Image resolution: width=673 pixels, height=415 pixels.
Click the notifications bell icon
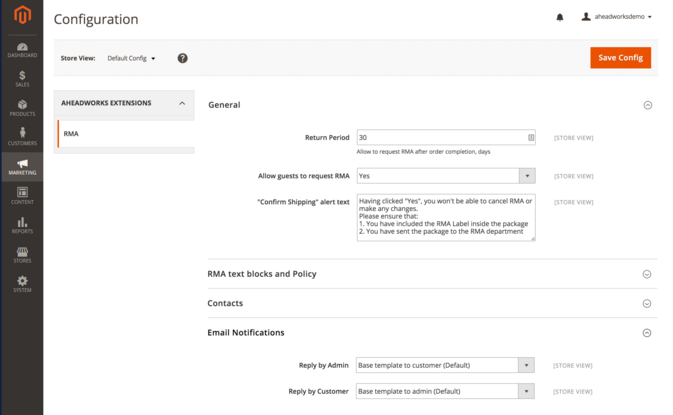click(559, 17)
